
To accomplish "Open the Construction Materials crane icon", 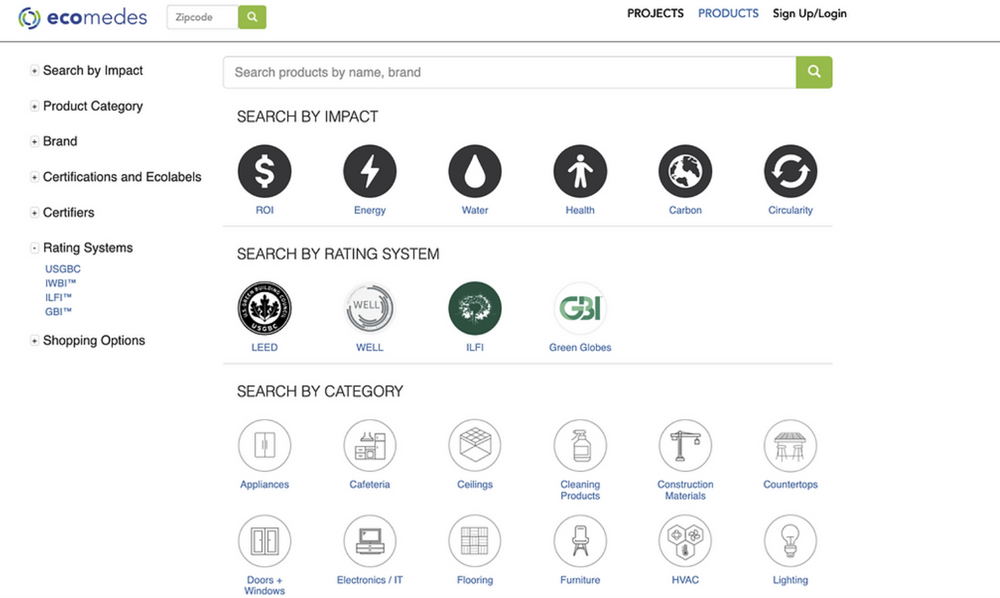I will click(685, 445).
